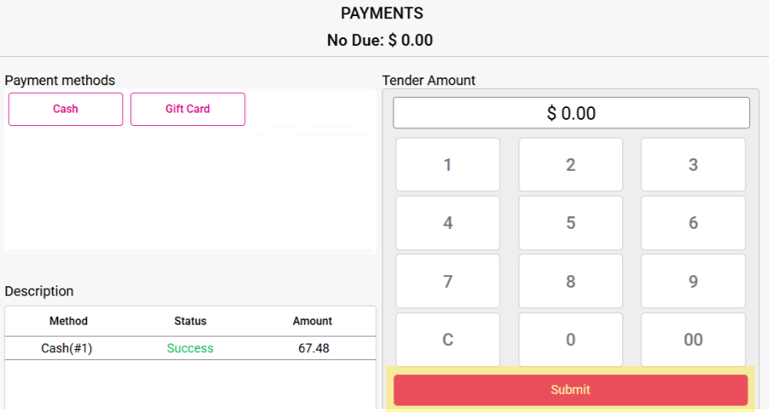Tap keypad digit 2

570,165
